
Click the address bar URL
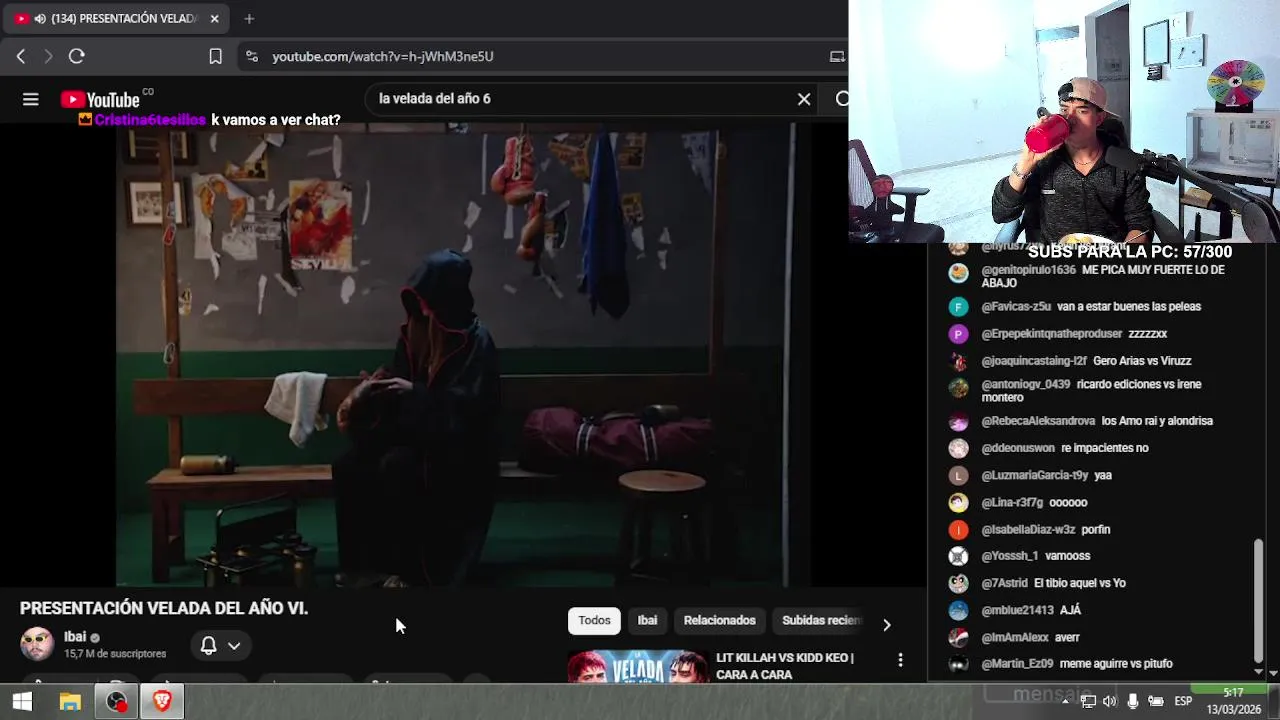pyautogui.click(x=383, y=57)
